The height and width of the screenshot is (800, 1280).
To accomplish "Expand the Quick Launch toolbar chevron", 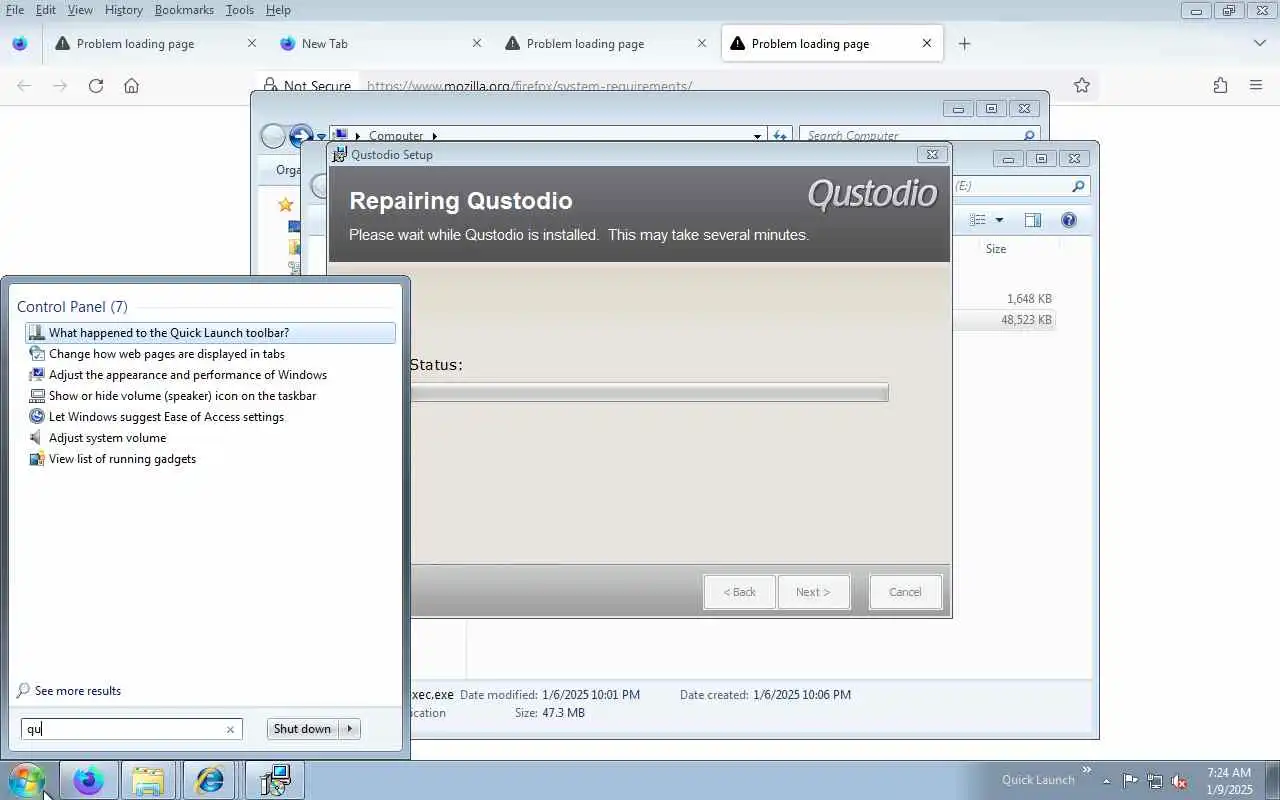I will pyautogui.click(x=1086, y=769).
